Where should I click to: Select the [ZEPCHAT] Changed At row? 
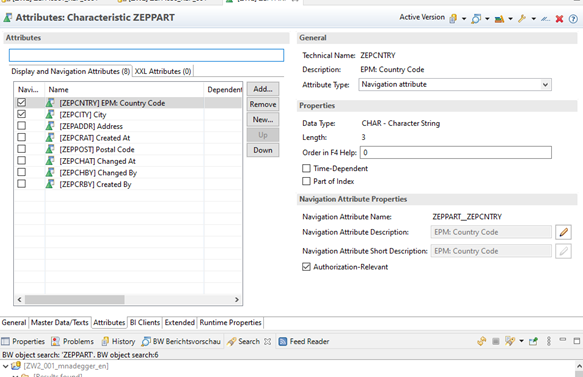pos(128,161)
